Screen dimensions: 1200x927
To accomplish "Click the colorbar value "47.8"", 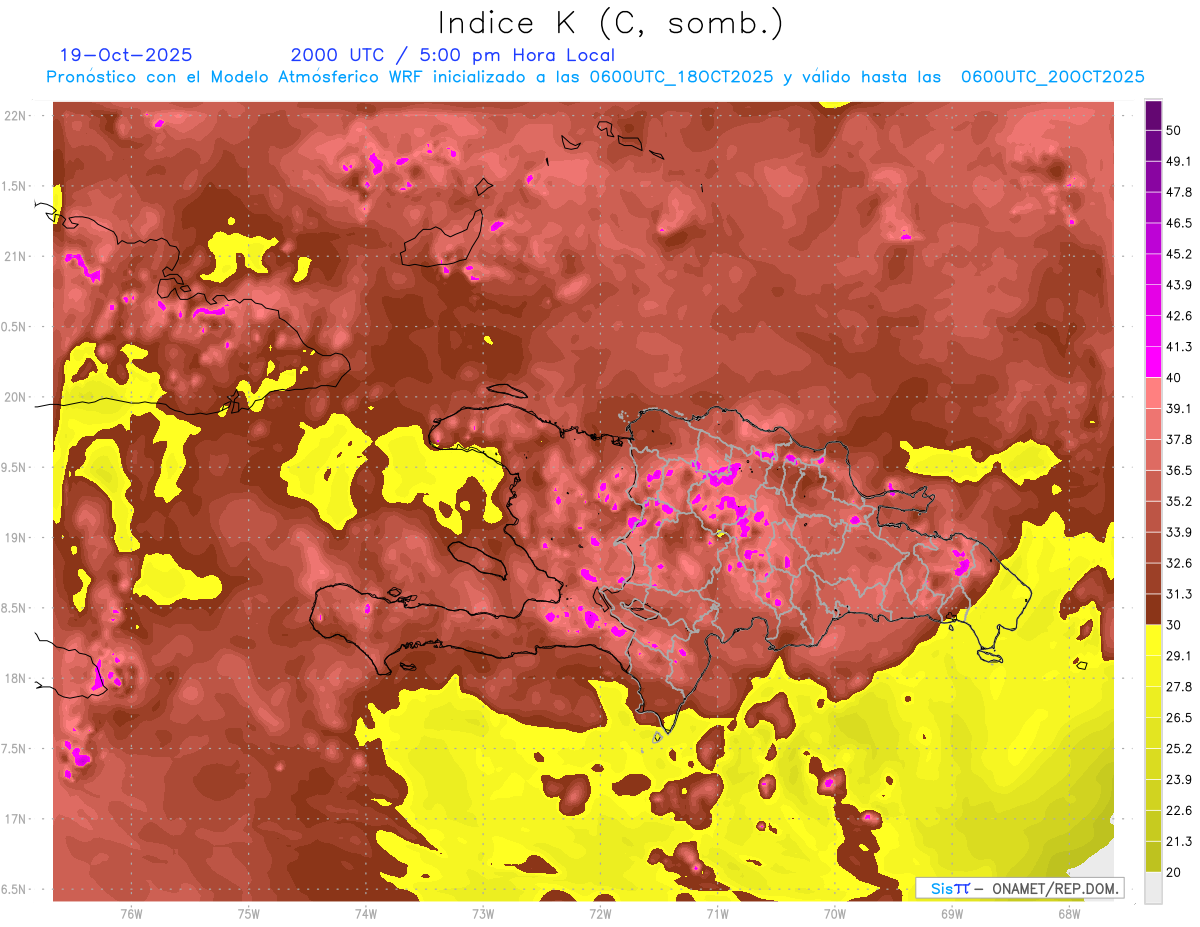I will [1178, 192].
